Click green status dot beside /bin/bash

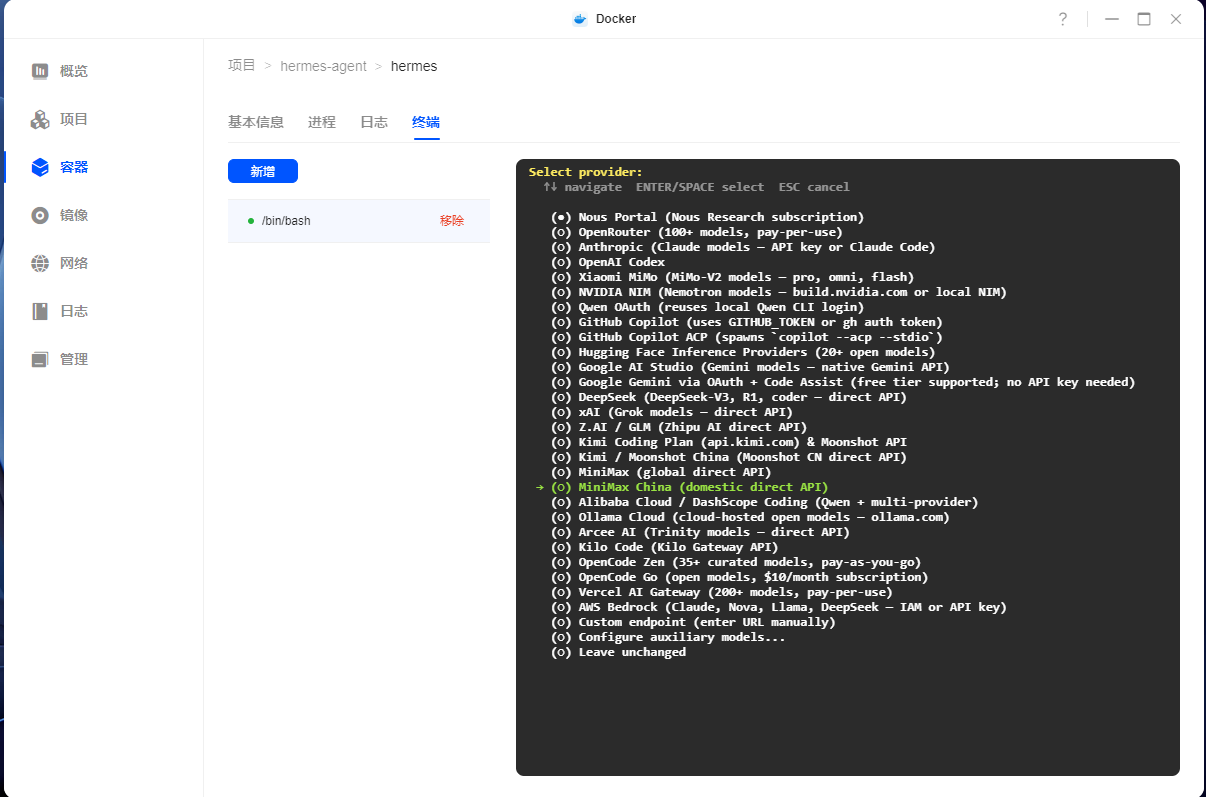[x=250, y=221]
